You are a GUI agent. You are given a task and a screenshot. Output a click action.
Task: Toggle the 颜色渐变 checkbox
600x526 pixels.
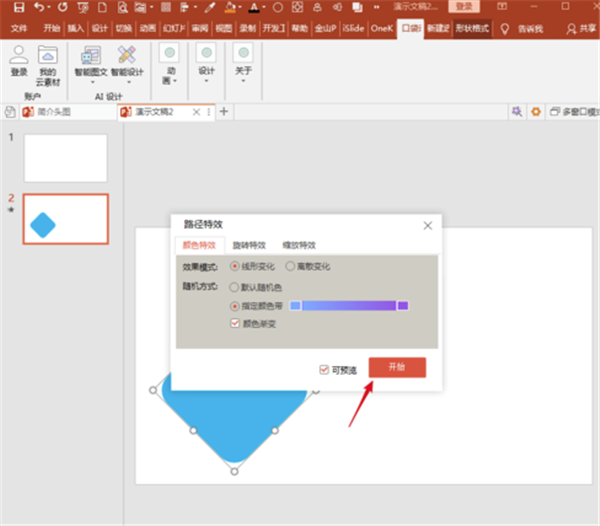tap(235, 323)
